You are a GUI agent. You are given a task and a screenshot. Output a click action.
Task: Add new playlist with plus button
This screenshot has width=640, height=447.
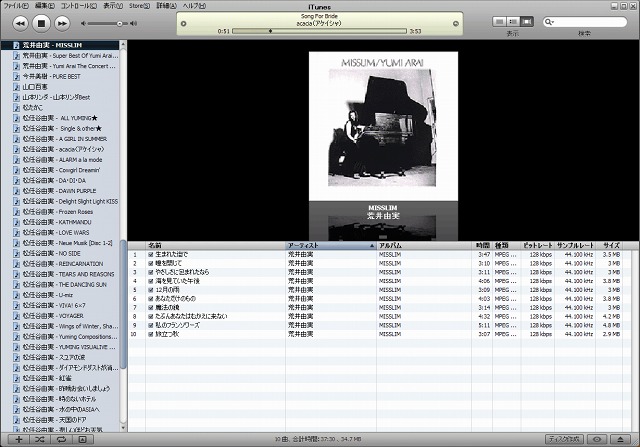click(19, 439)
